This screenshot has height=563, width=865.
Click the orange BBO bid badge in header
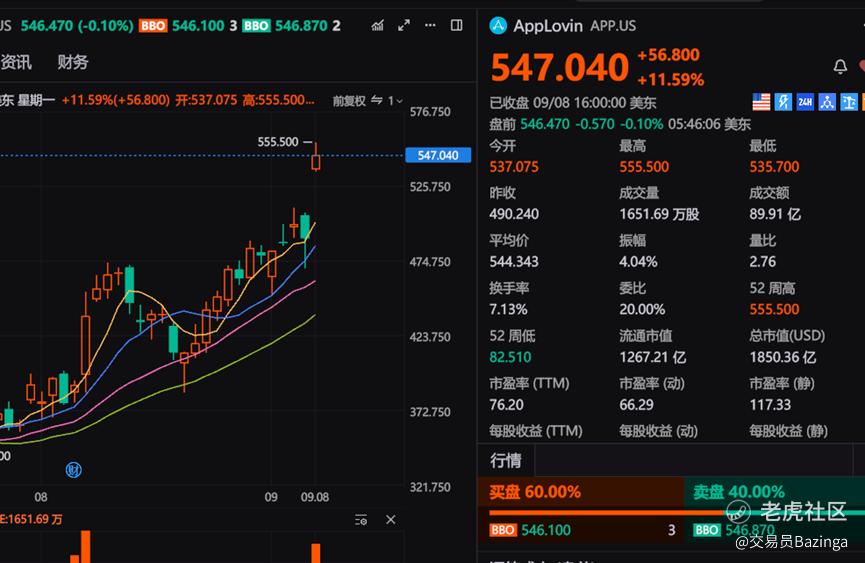153,26
